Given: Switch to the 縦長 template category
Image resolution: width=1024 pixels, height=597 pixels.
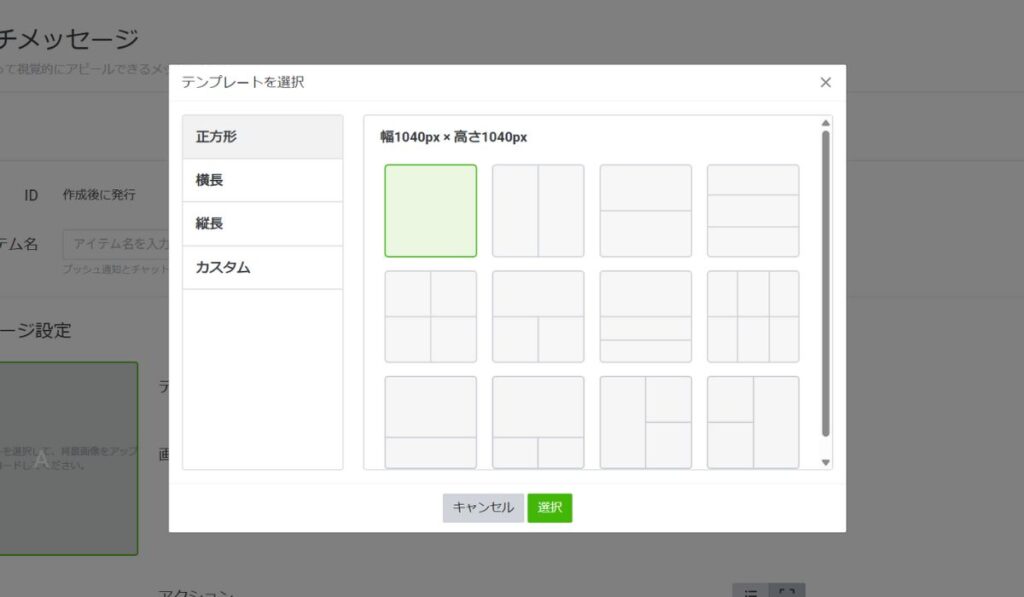Looking at the screenshot, I should coord(262,224).
